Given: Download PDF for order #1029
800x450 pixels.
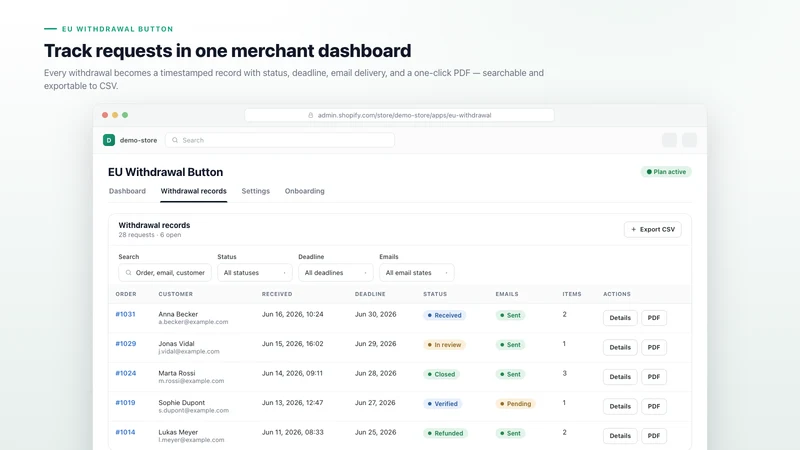Looking at the screenshot, I should [654, 347].
